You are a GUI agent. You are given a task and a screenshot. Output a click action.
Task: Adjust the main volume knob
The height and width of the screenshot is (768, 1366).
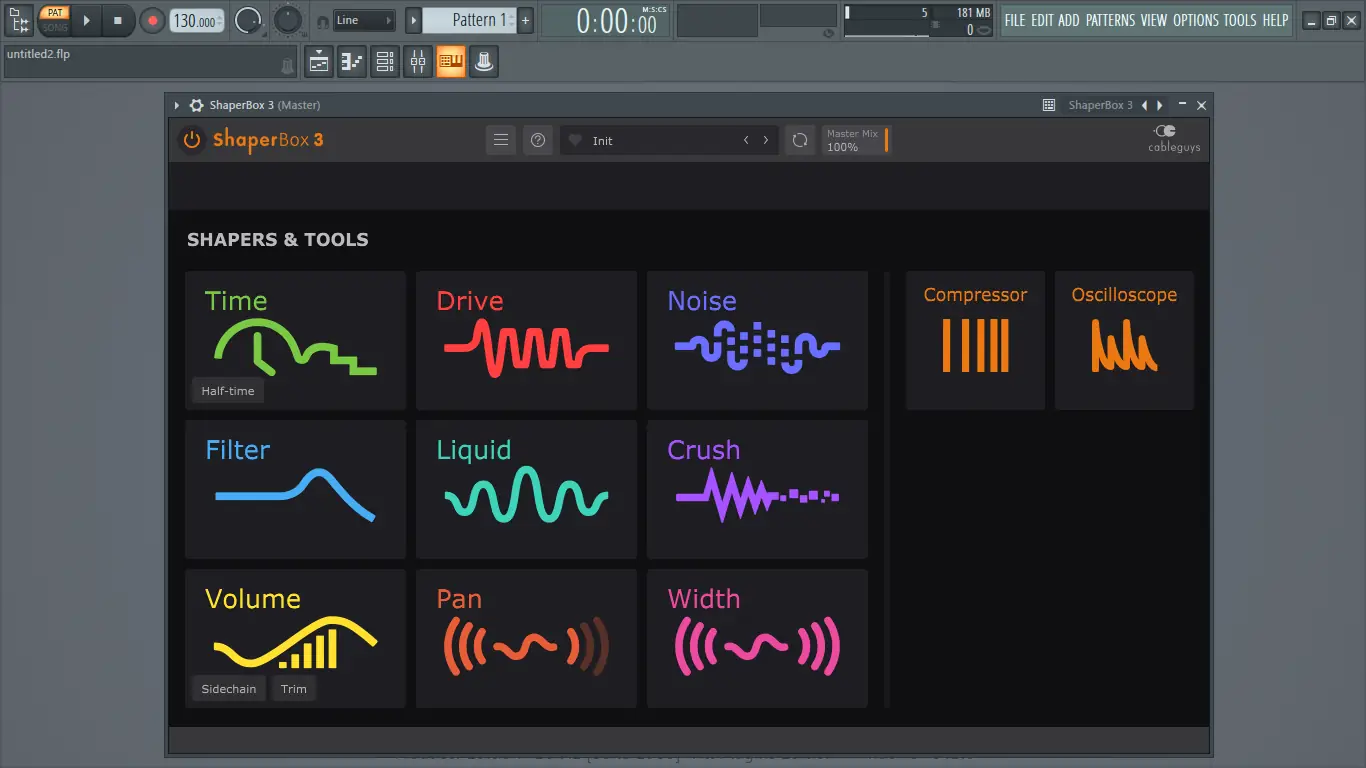point(247,19)
